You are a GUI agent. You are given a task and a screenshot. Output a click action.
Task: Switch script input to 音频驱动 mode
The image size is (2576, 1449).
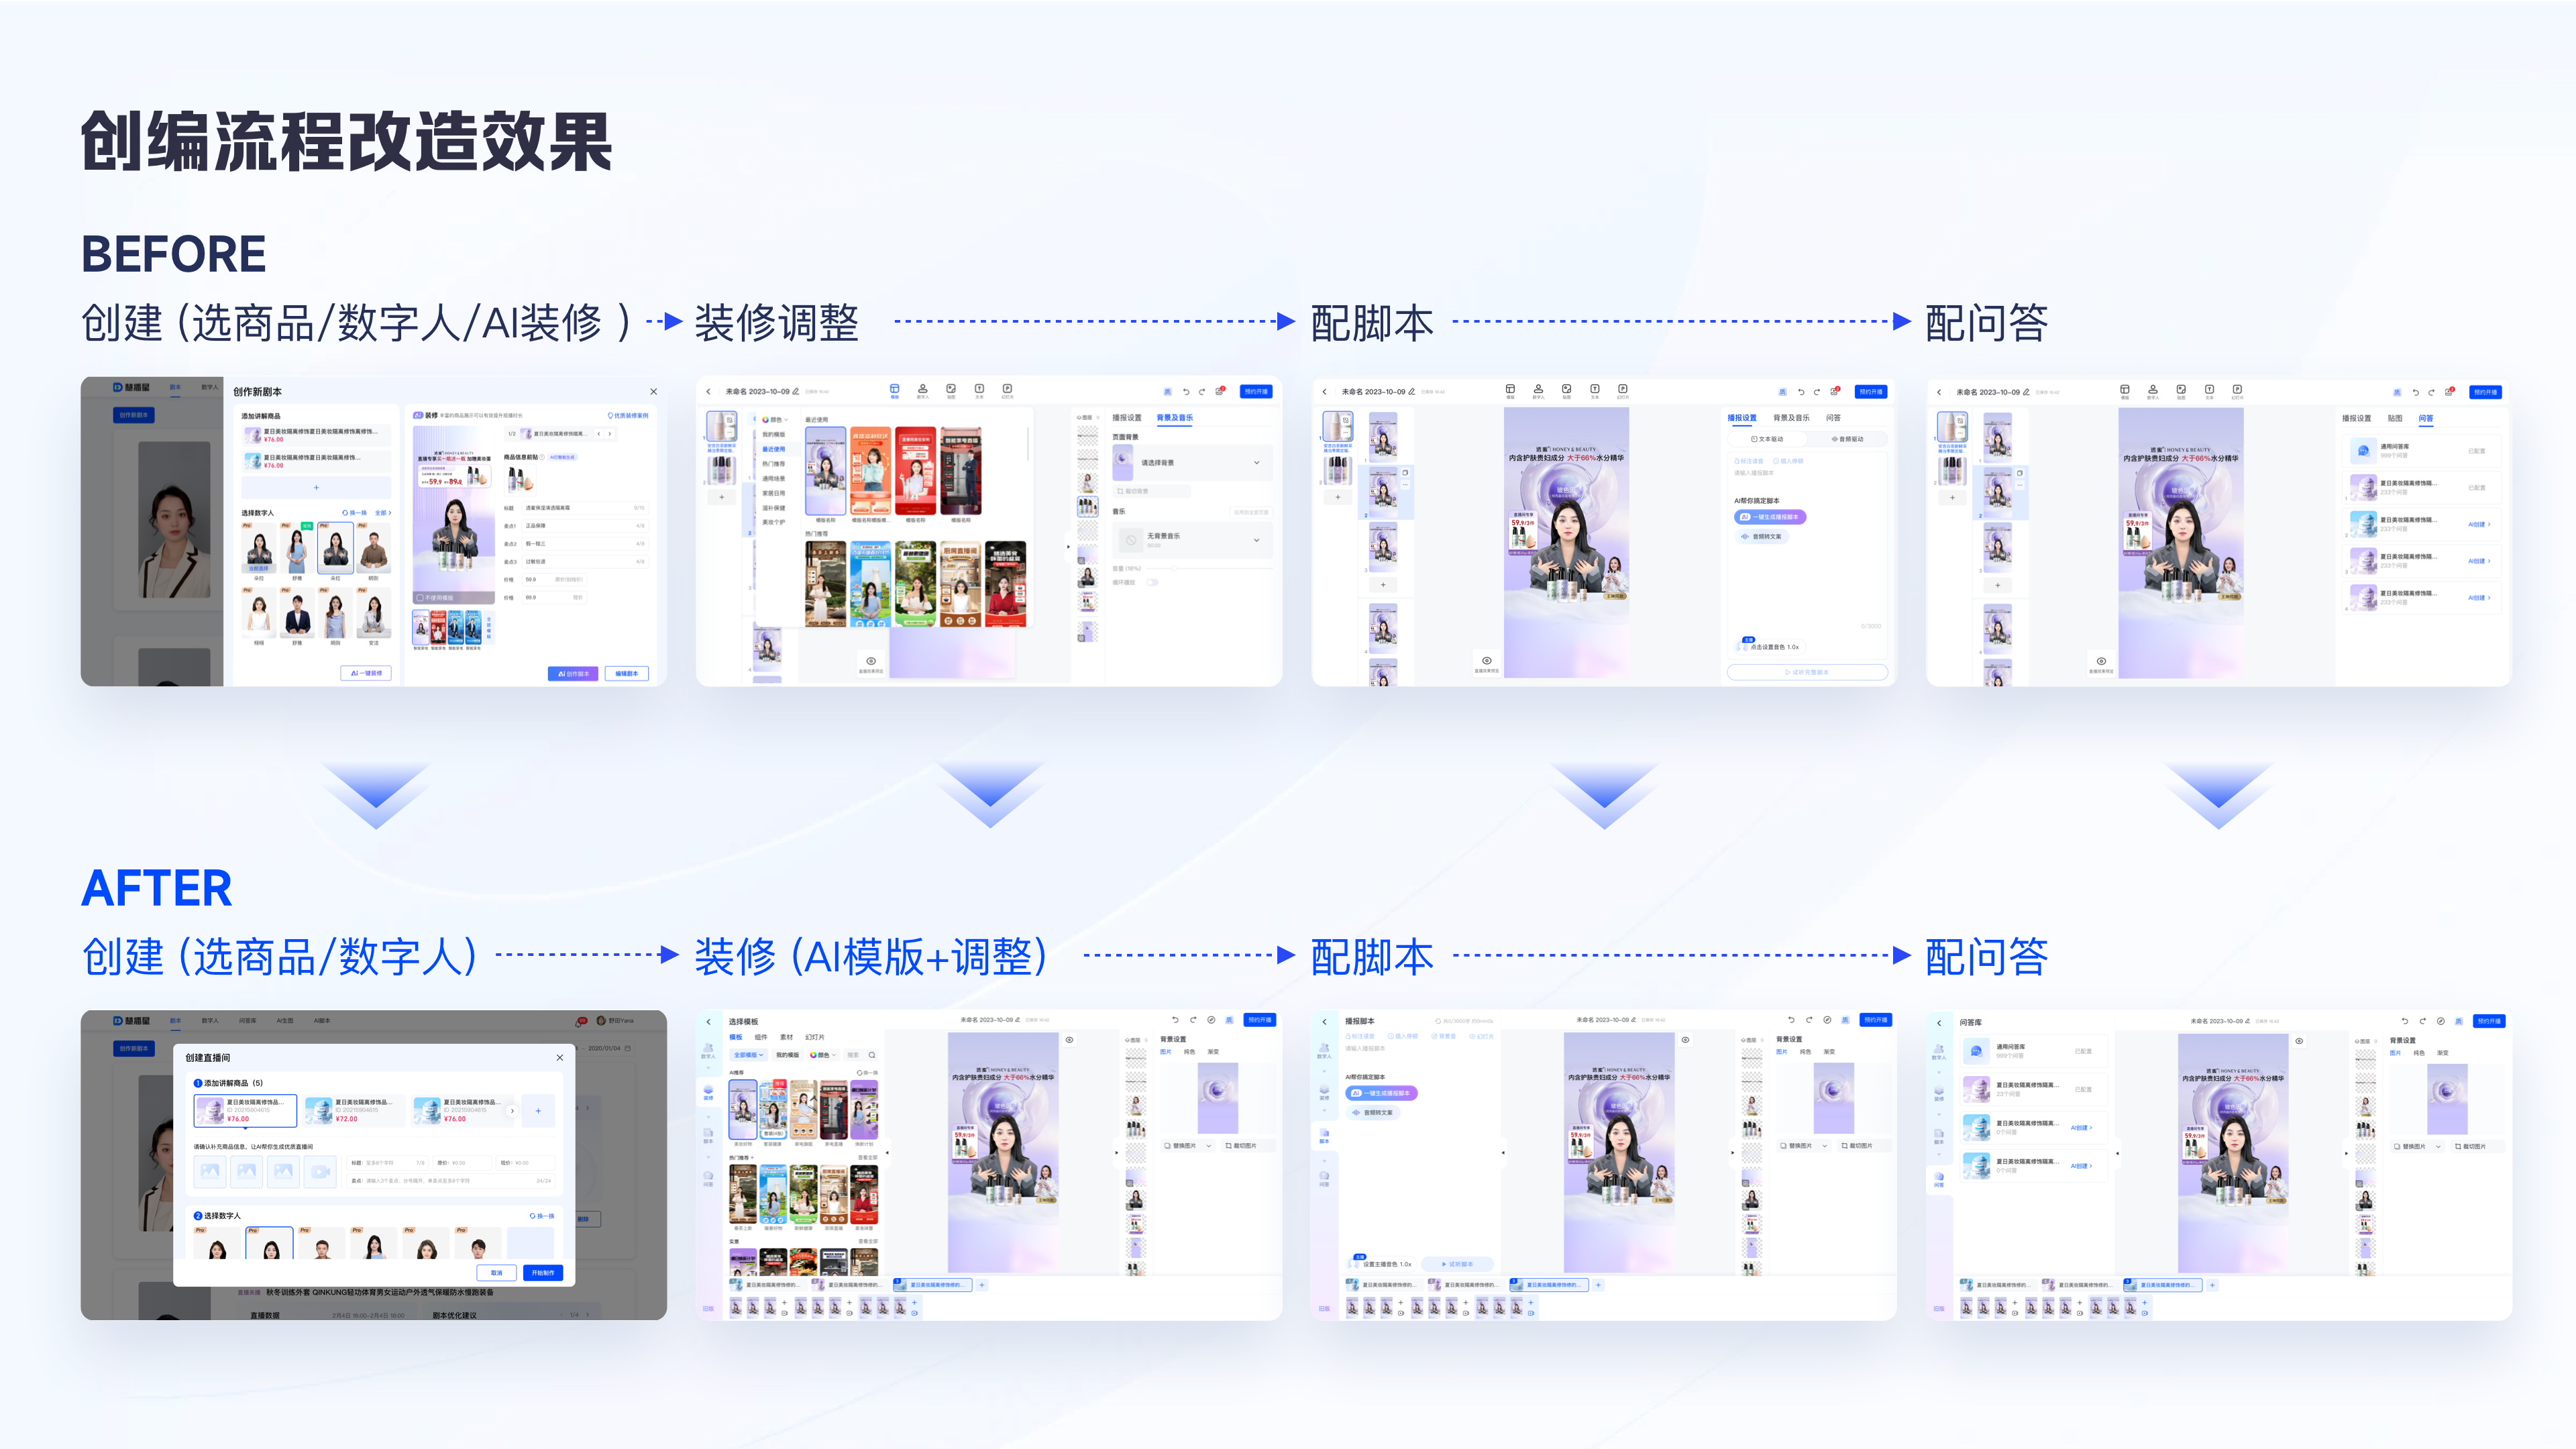1848,440
